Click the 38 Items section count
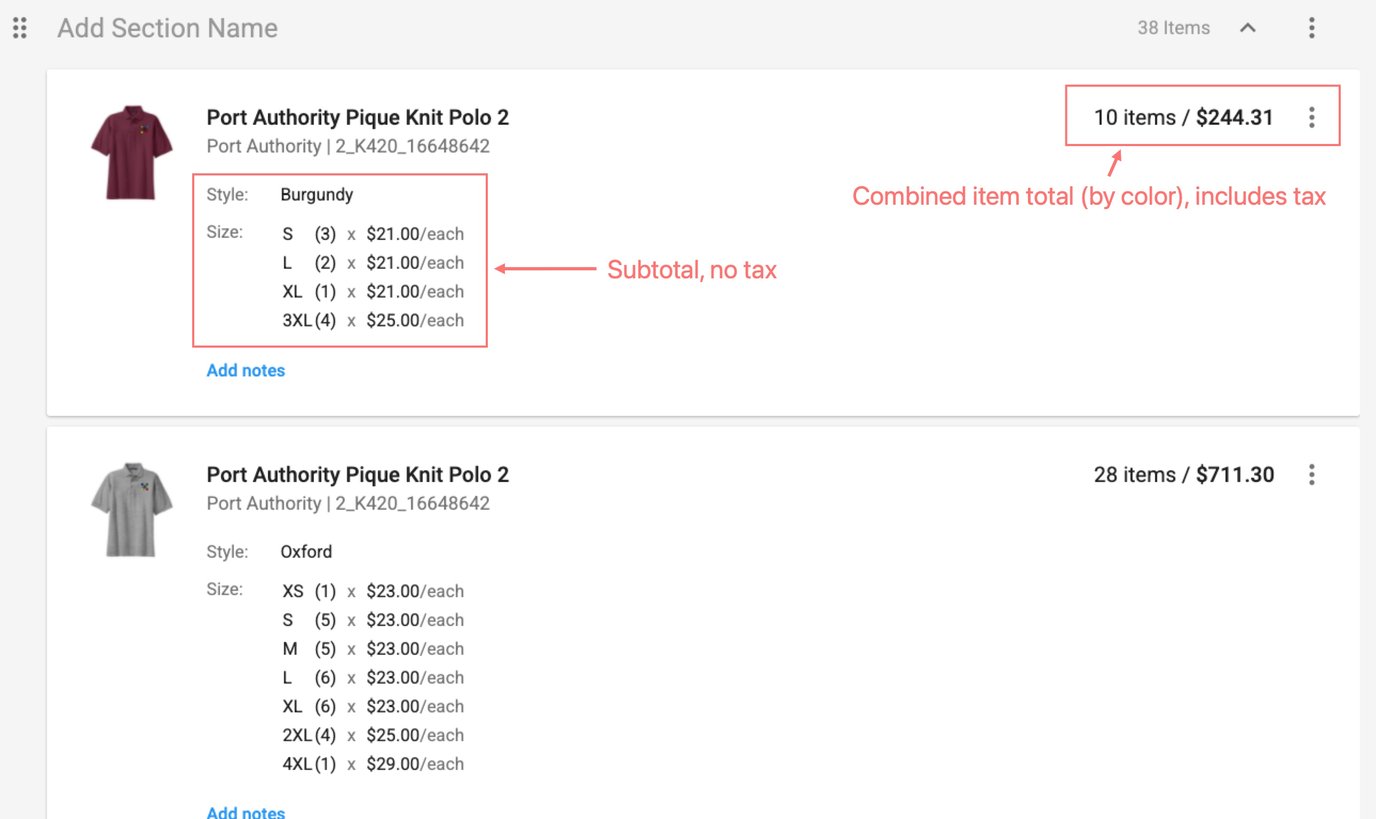1376x819 pixels. tap(1173, 28)
